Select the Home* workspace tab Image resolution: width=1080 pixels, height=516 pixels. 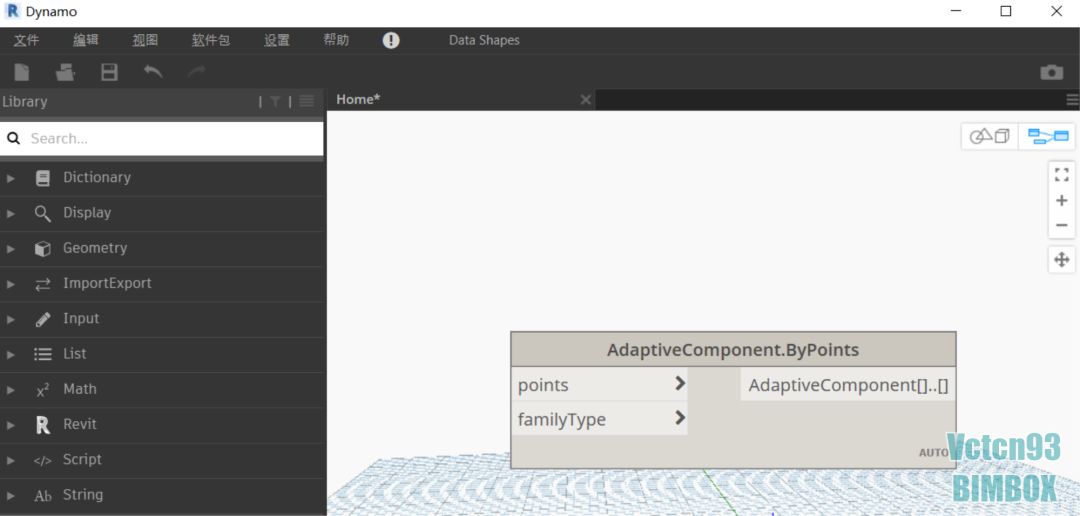[358, 99]
